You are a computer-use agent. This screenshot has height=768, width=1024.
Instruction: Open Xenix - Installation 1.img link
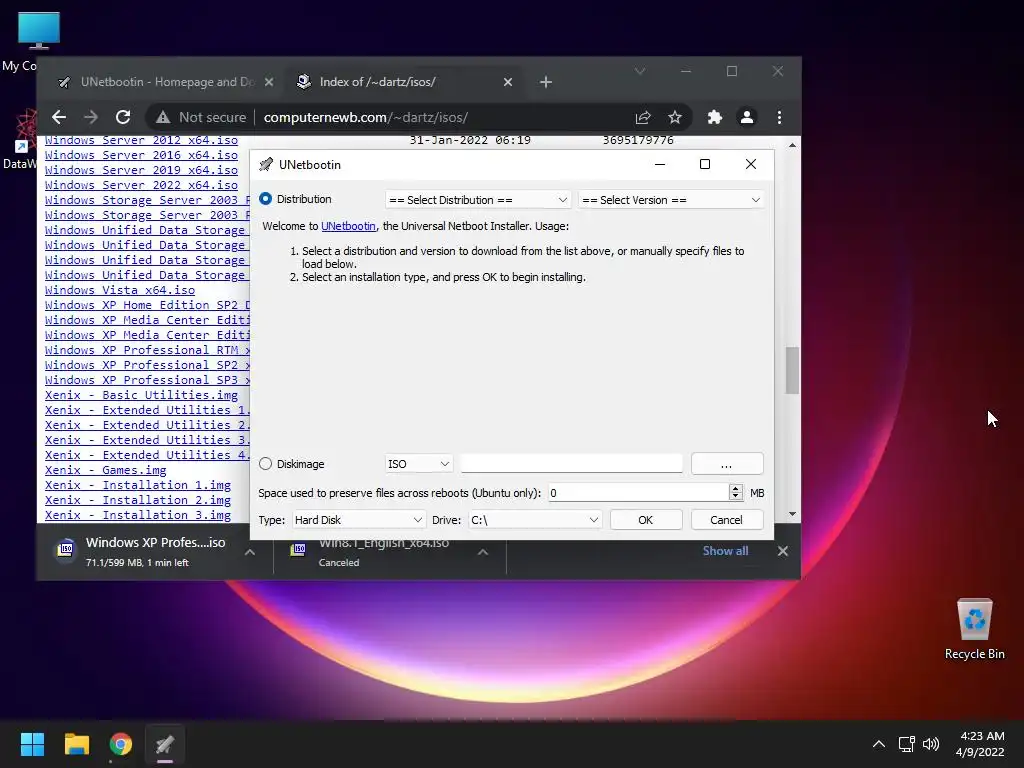point(138,486)
